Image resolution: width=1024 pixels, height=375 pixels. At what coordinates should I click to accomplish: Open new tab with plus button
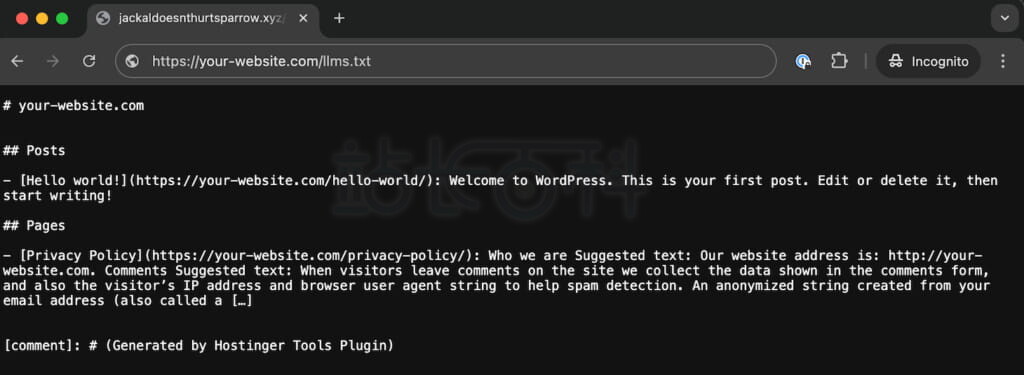pos(338,18)
